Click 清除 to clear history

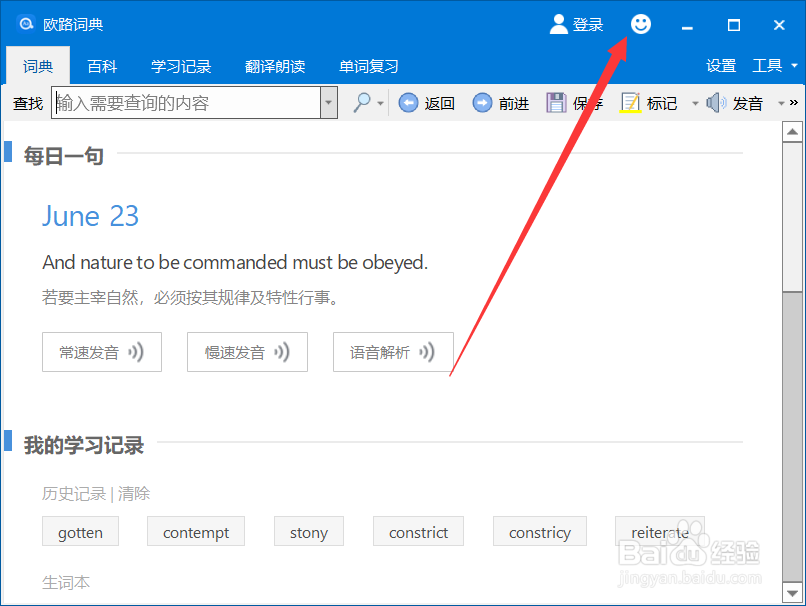point(134,494)
